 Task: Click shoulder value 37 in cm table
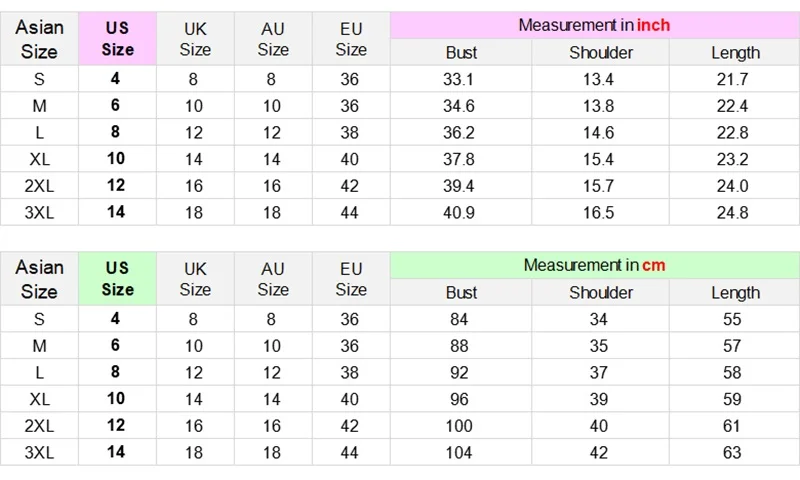click(x=601, y=372)
